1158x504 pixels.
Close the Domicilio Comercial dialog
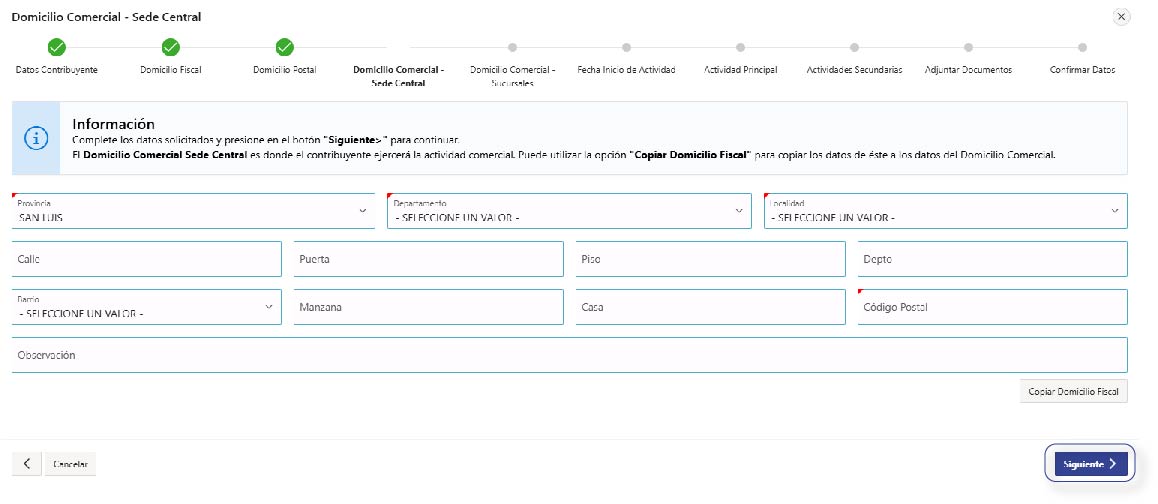[x=1121, y=17]
